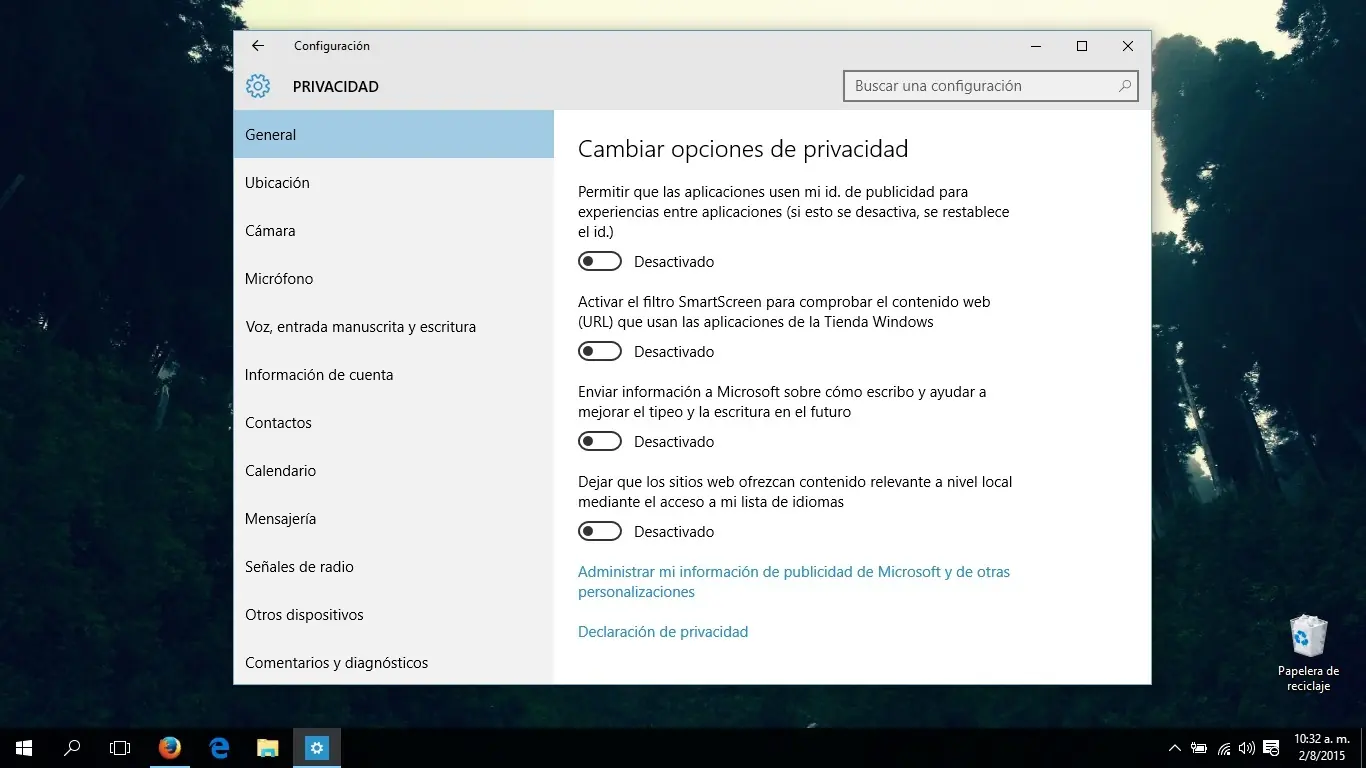
Task: Open the Ubicación section
Action: 393,182
